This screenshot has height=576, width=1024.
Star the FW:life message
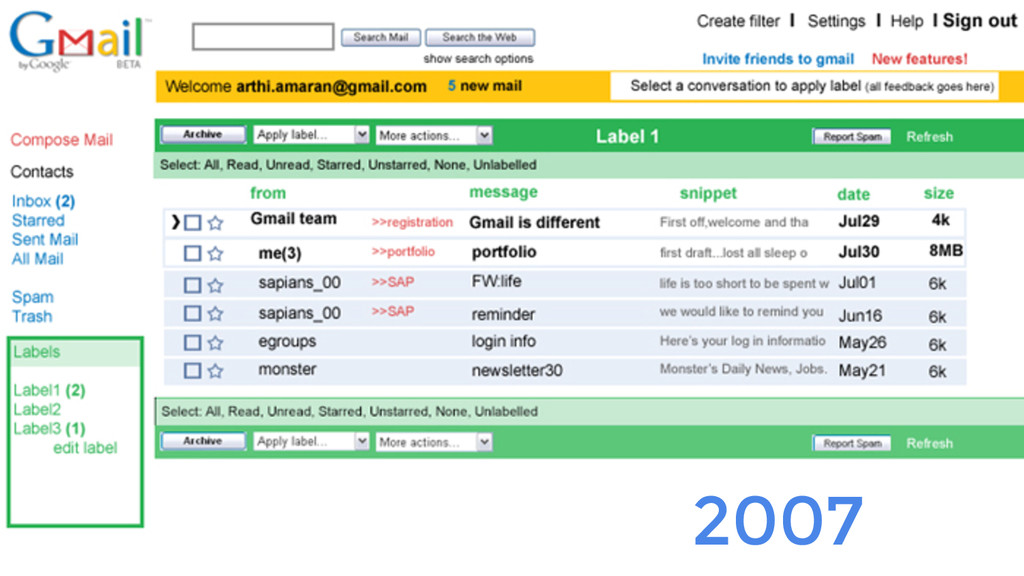point(216,285)
